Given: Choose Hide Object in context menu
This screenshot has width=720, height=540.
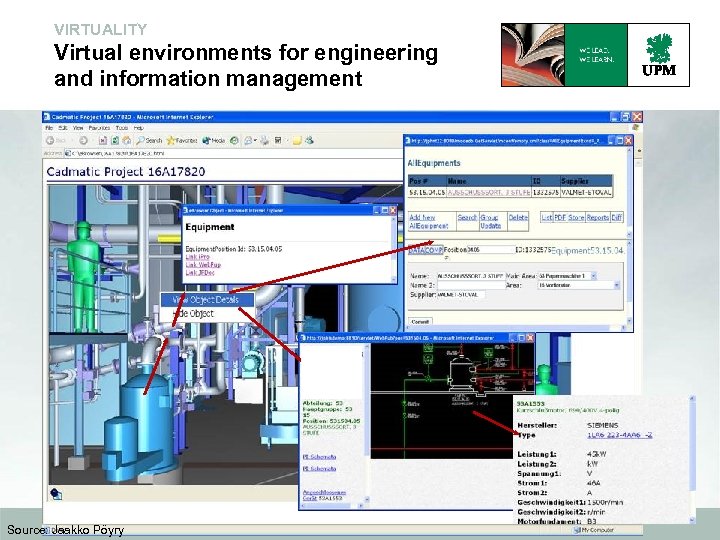Looking at the screenshot, I should 207,314.
